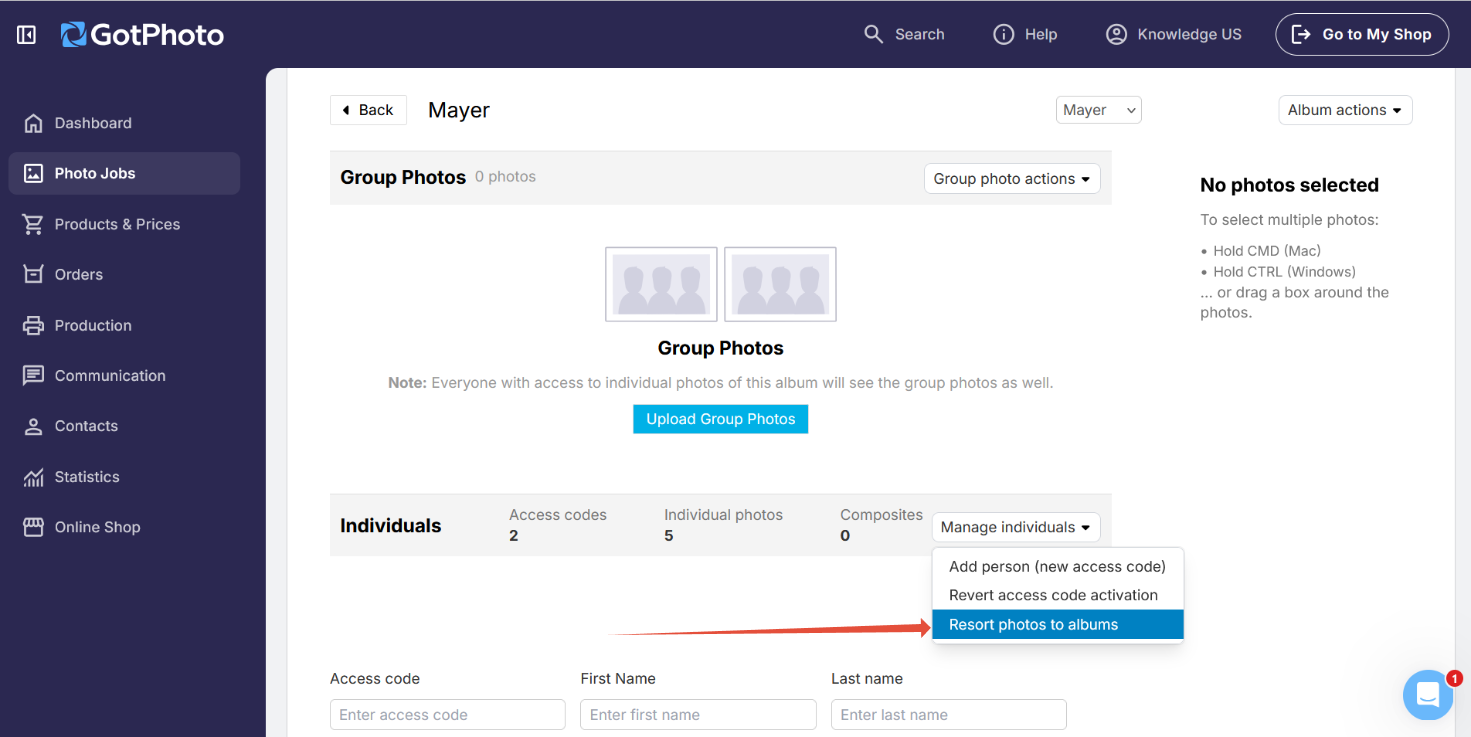Click the GotPhoto logo
The width and height of the screenshot is (1471, 737).
[x=142, y=35]
